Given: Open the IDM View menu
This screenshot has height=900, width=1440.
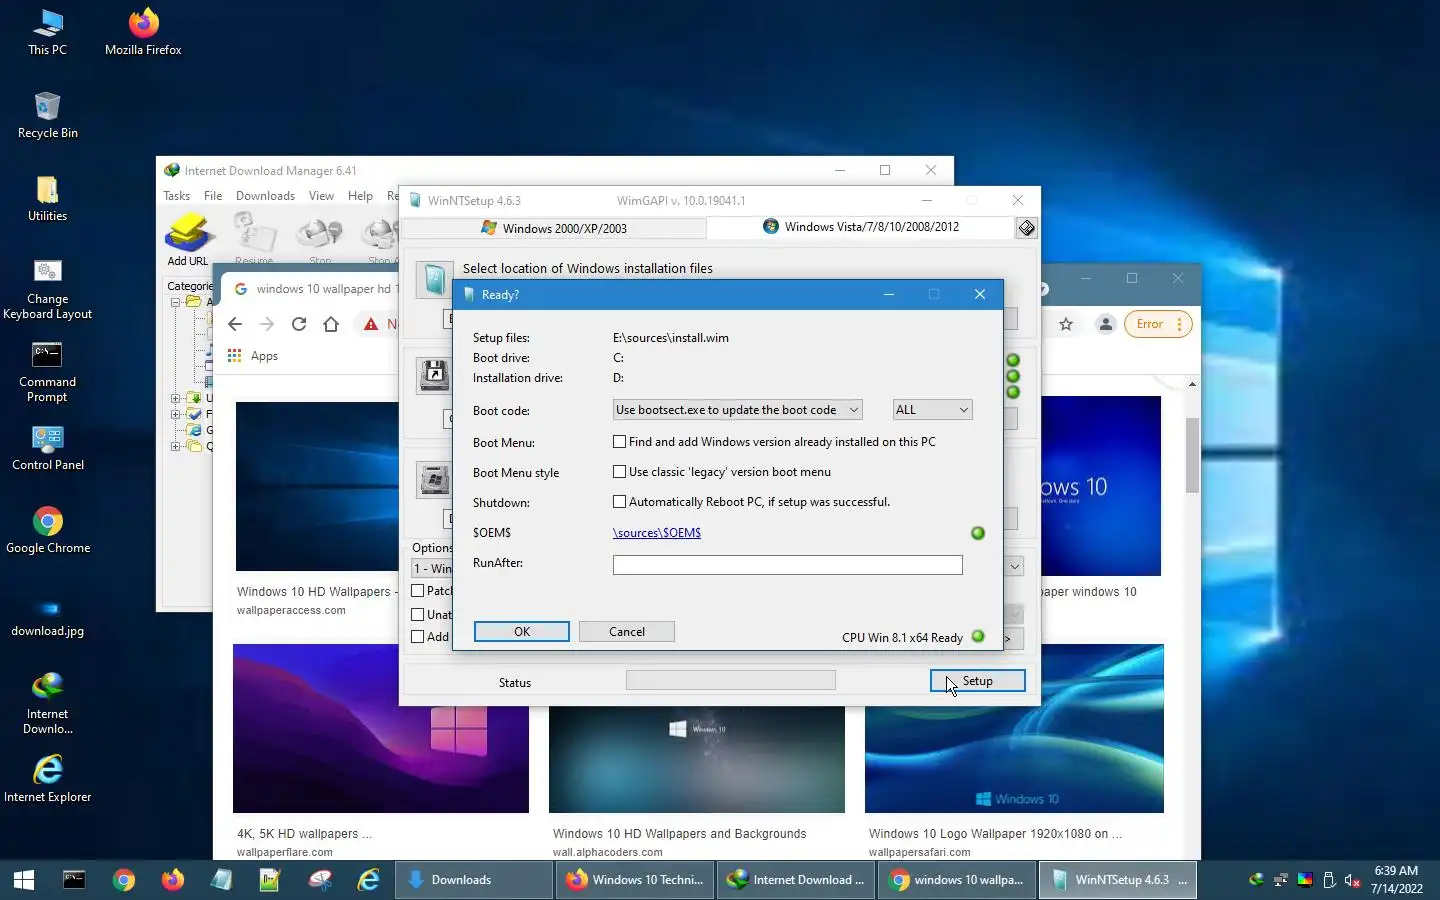Looking at the screenshot, I should [x=321, y=196].
